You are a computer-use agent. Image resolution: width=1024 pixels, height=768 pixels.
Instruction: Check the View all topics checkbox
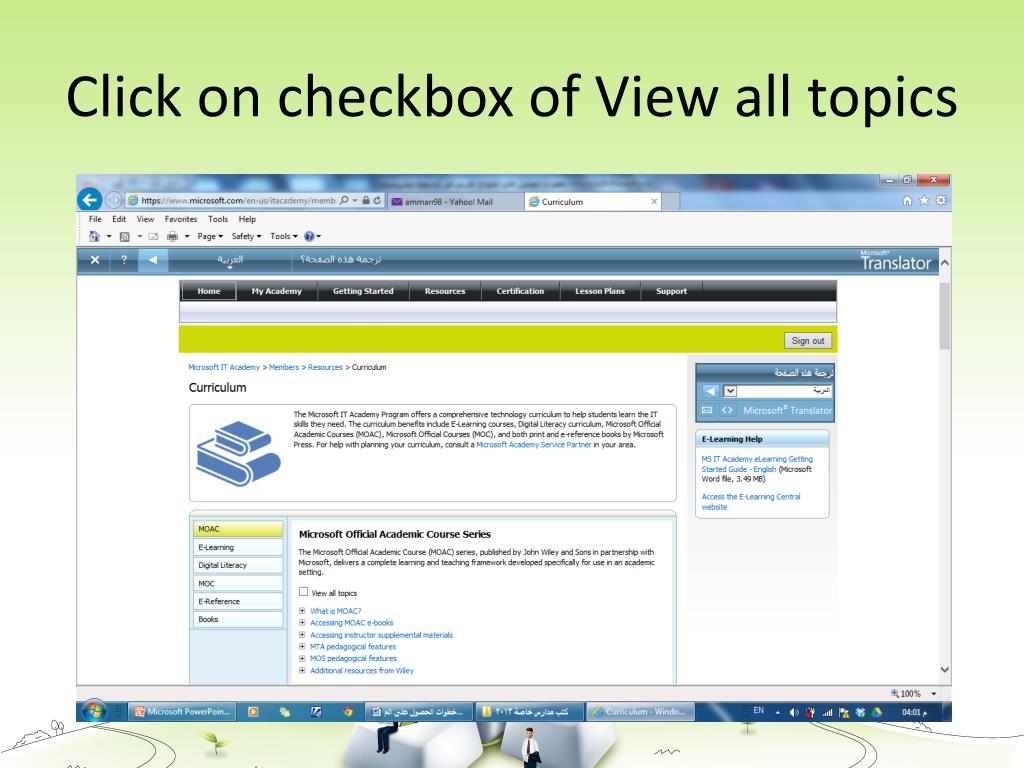pyautogui.click(x=304, y=592)
